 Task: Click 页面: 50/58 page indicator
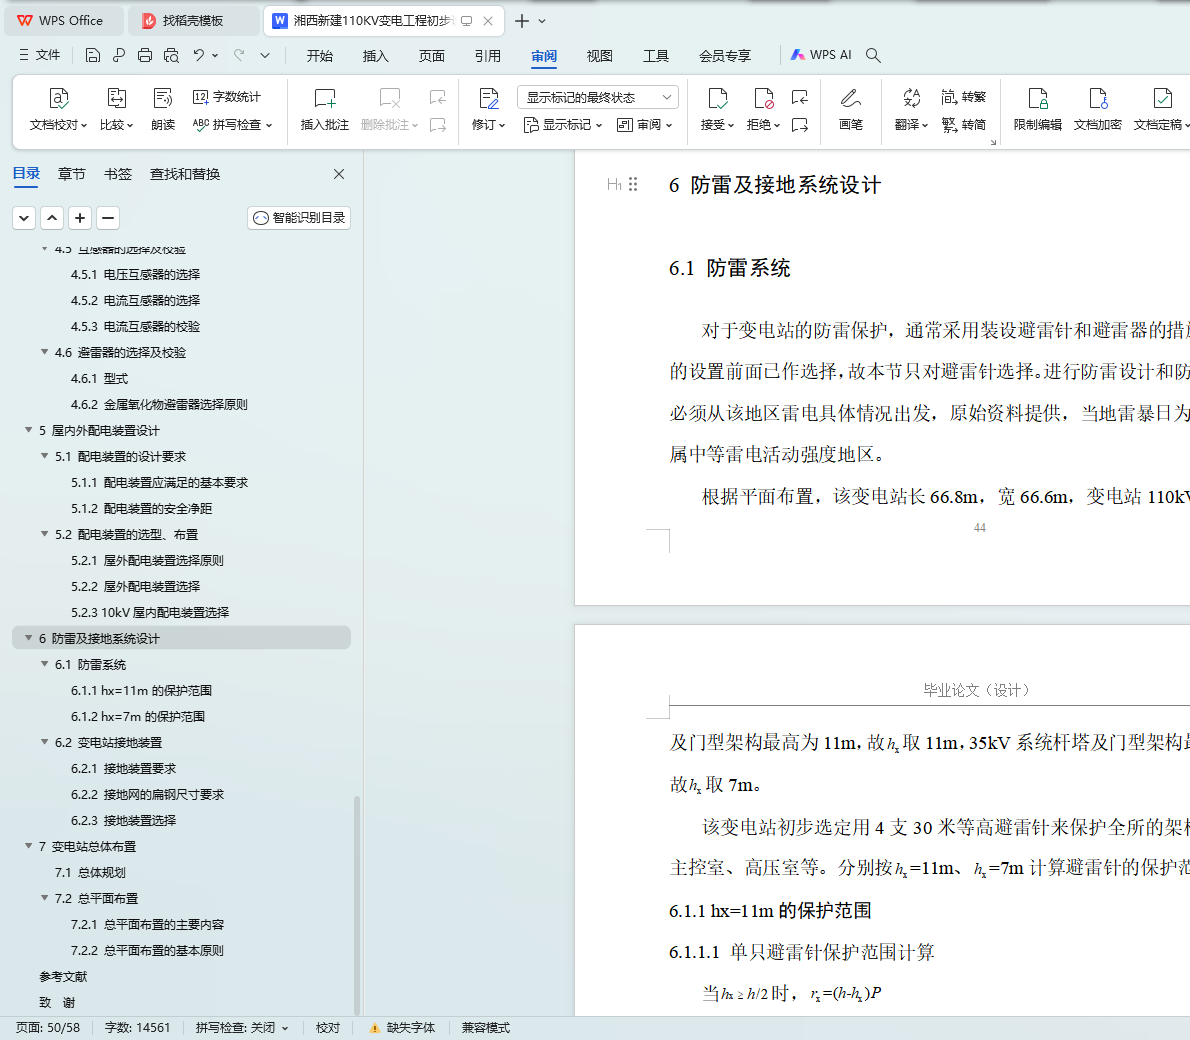tap(48, 1027)
